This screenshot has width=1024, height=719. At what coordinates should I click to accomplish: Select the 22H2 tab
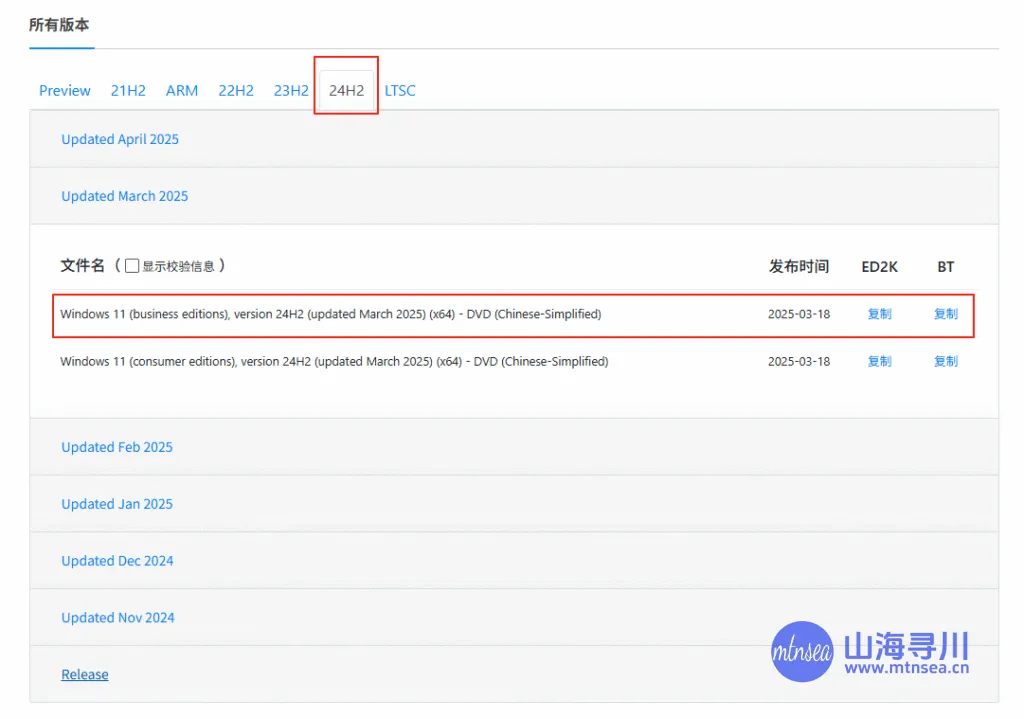(236, 91)
